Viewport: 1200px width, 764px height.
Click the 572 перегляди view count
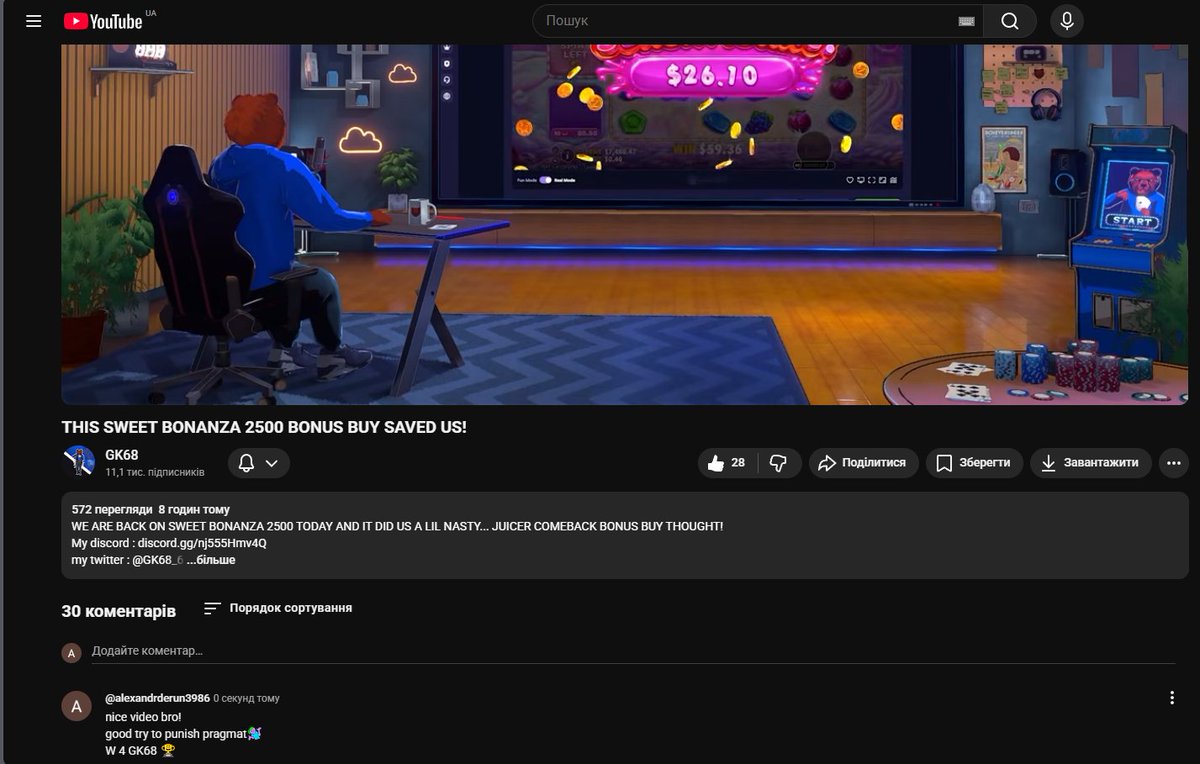click(x=112, y=509)
